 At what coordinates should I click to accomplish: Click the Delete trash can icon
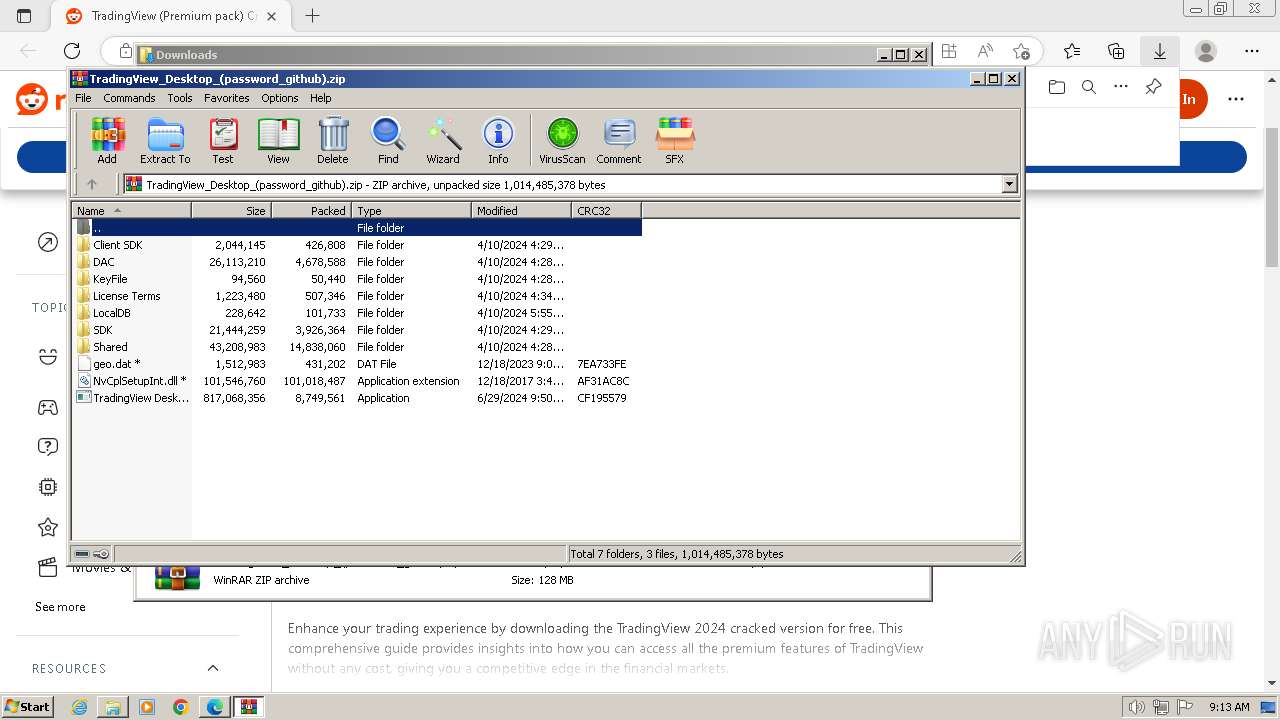(333, 141)
